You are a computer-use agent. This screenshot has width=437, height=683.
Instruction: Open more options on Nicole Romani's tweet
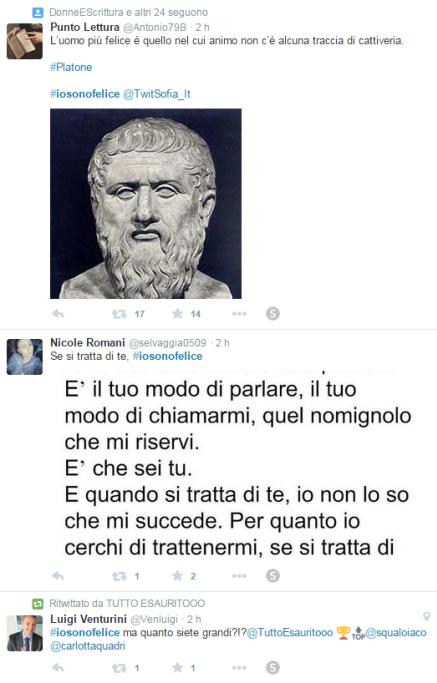coord(239,576)
